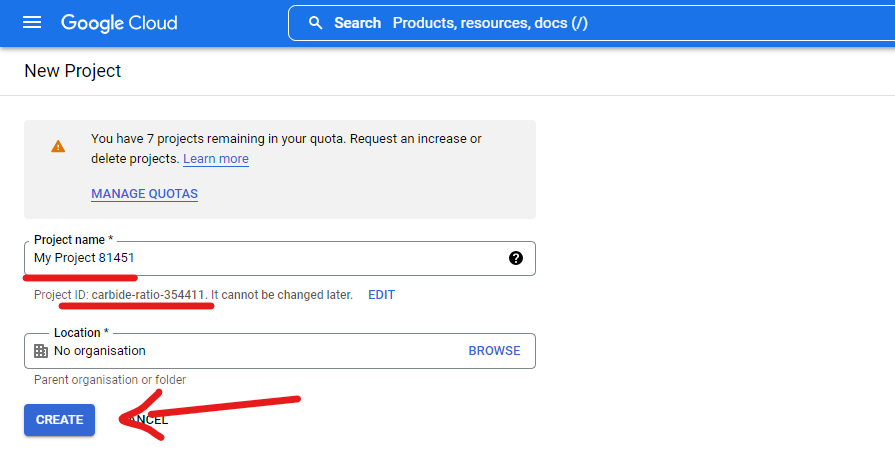Click the Parent organisation or folder hint
This screenshot has height=469, width=895.
click(x=110, y=380)
